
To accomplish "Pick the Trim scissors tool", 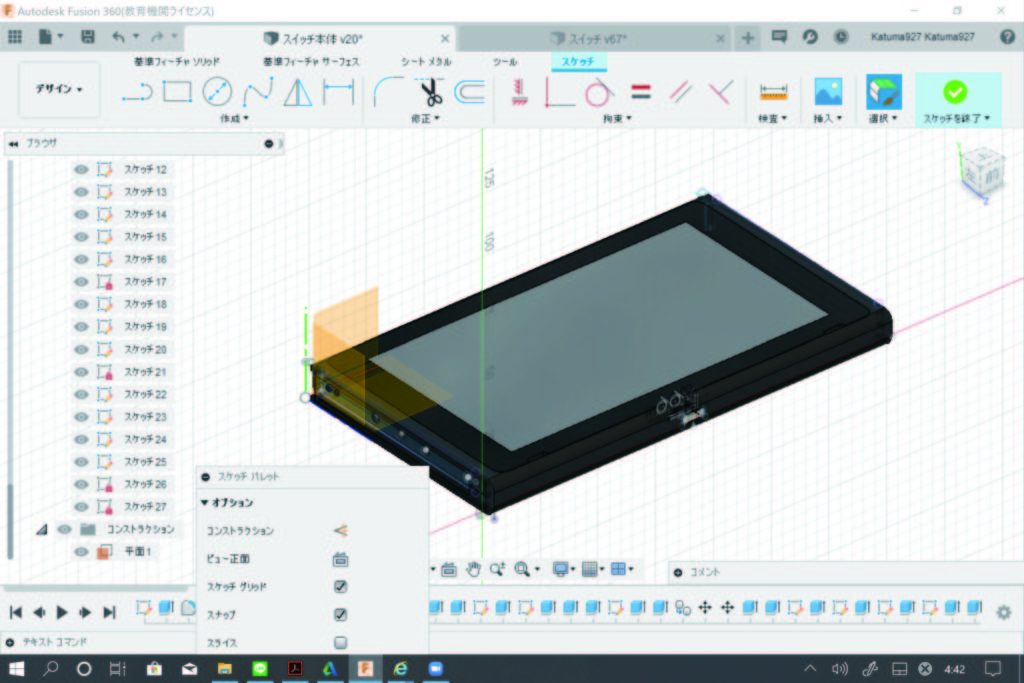I will pos(431,93).
